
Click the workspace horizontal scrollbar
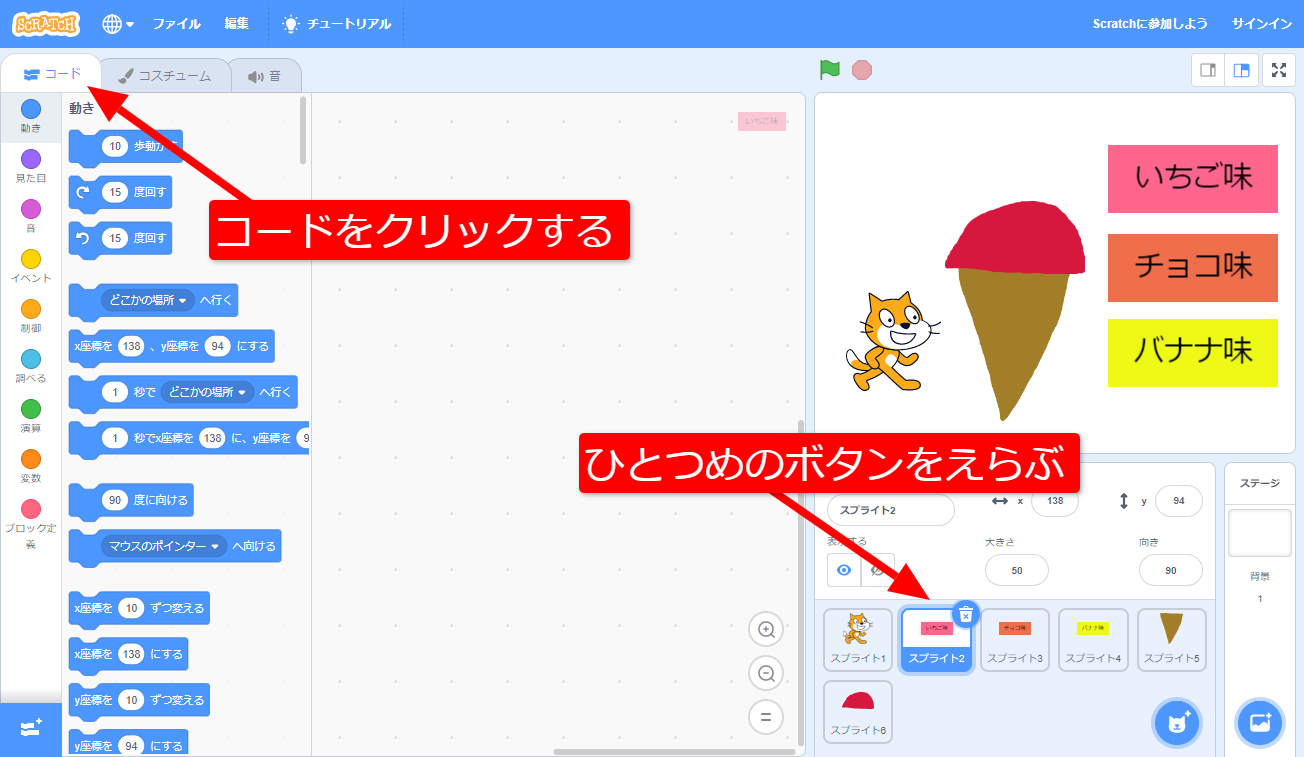[673, 752]
